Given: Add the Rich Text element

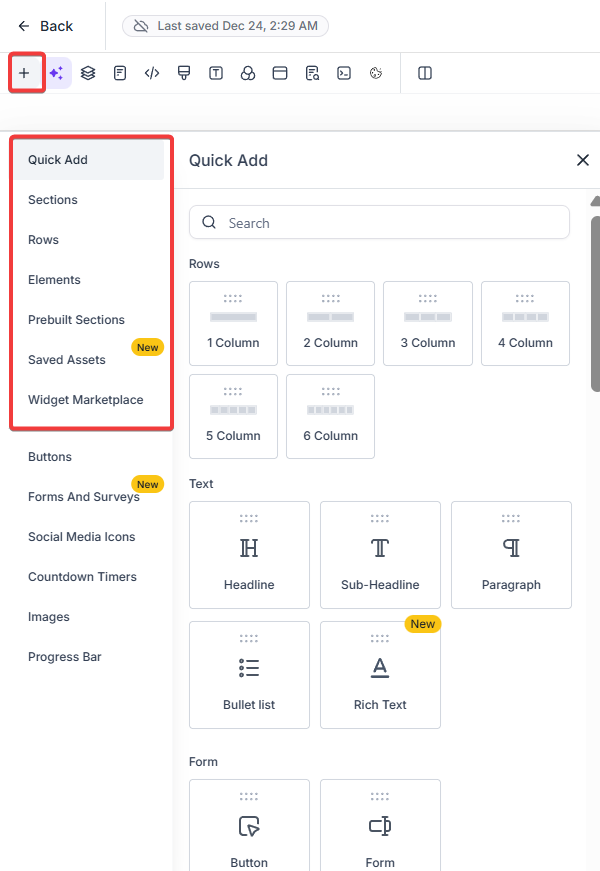Looking at the screenshot, I should pyautogui.click(x=380, y=675).
